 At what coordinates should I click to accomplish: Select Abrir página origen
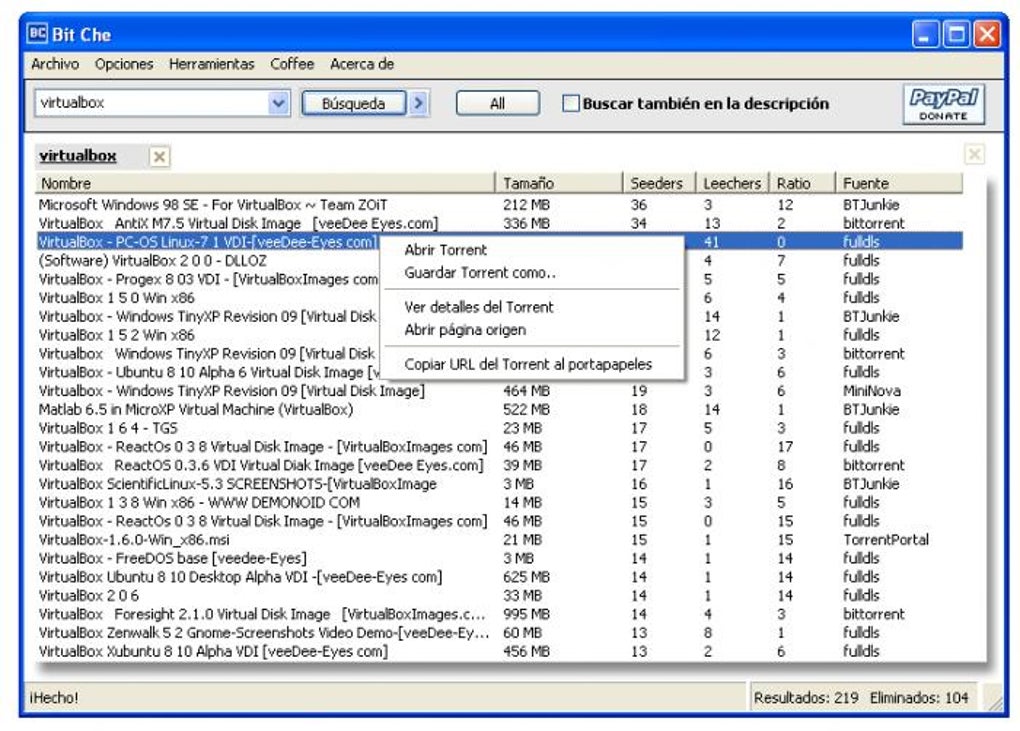(x=464, y=330)
